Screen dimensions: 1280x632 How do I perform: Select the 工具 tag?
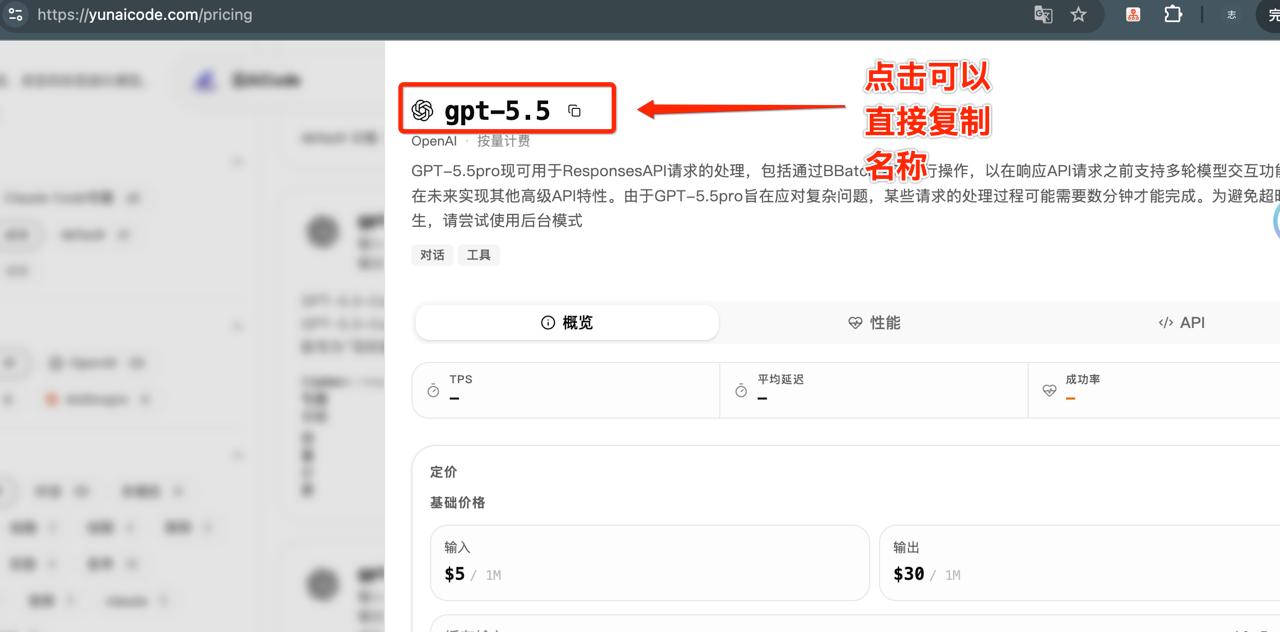479,255
